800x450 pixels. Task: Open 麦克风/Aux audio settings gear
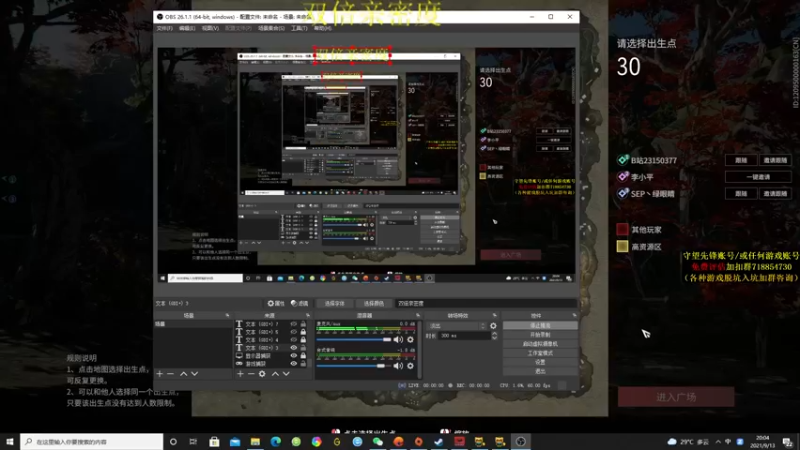[x=410, y=339]
